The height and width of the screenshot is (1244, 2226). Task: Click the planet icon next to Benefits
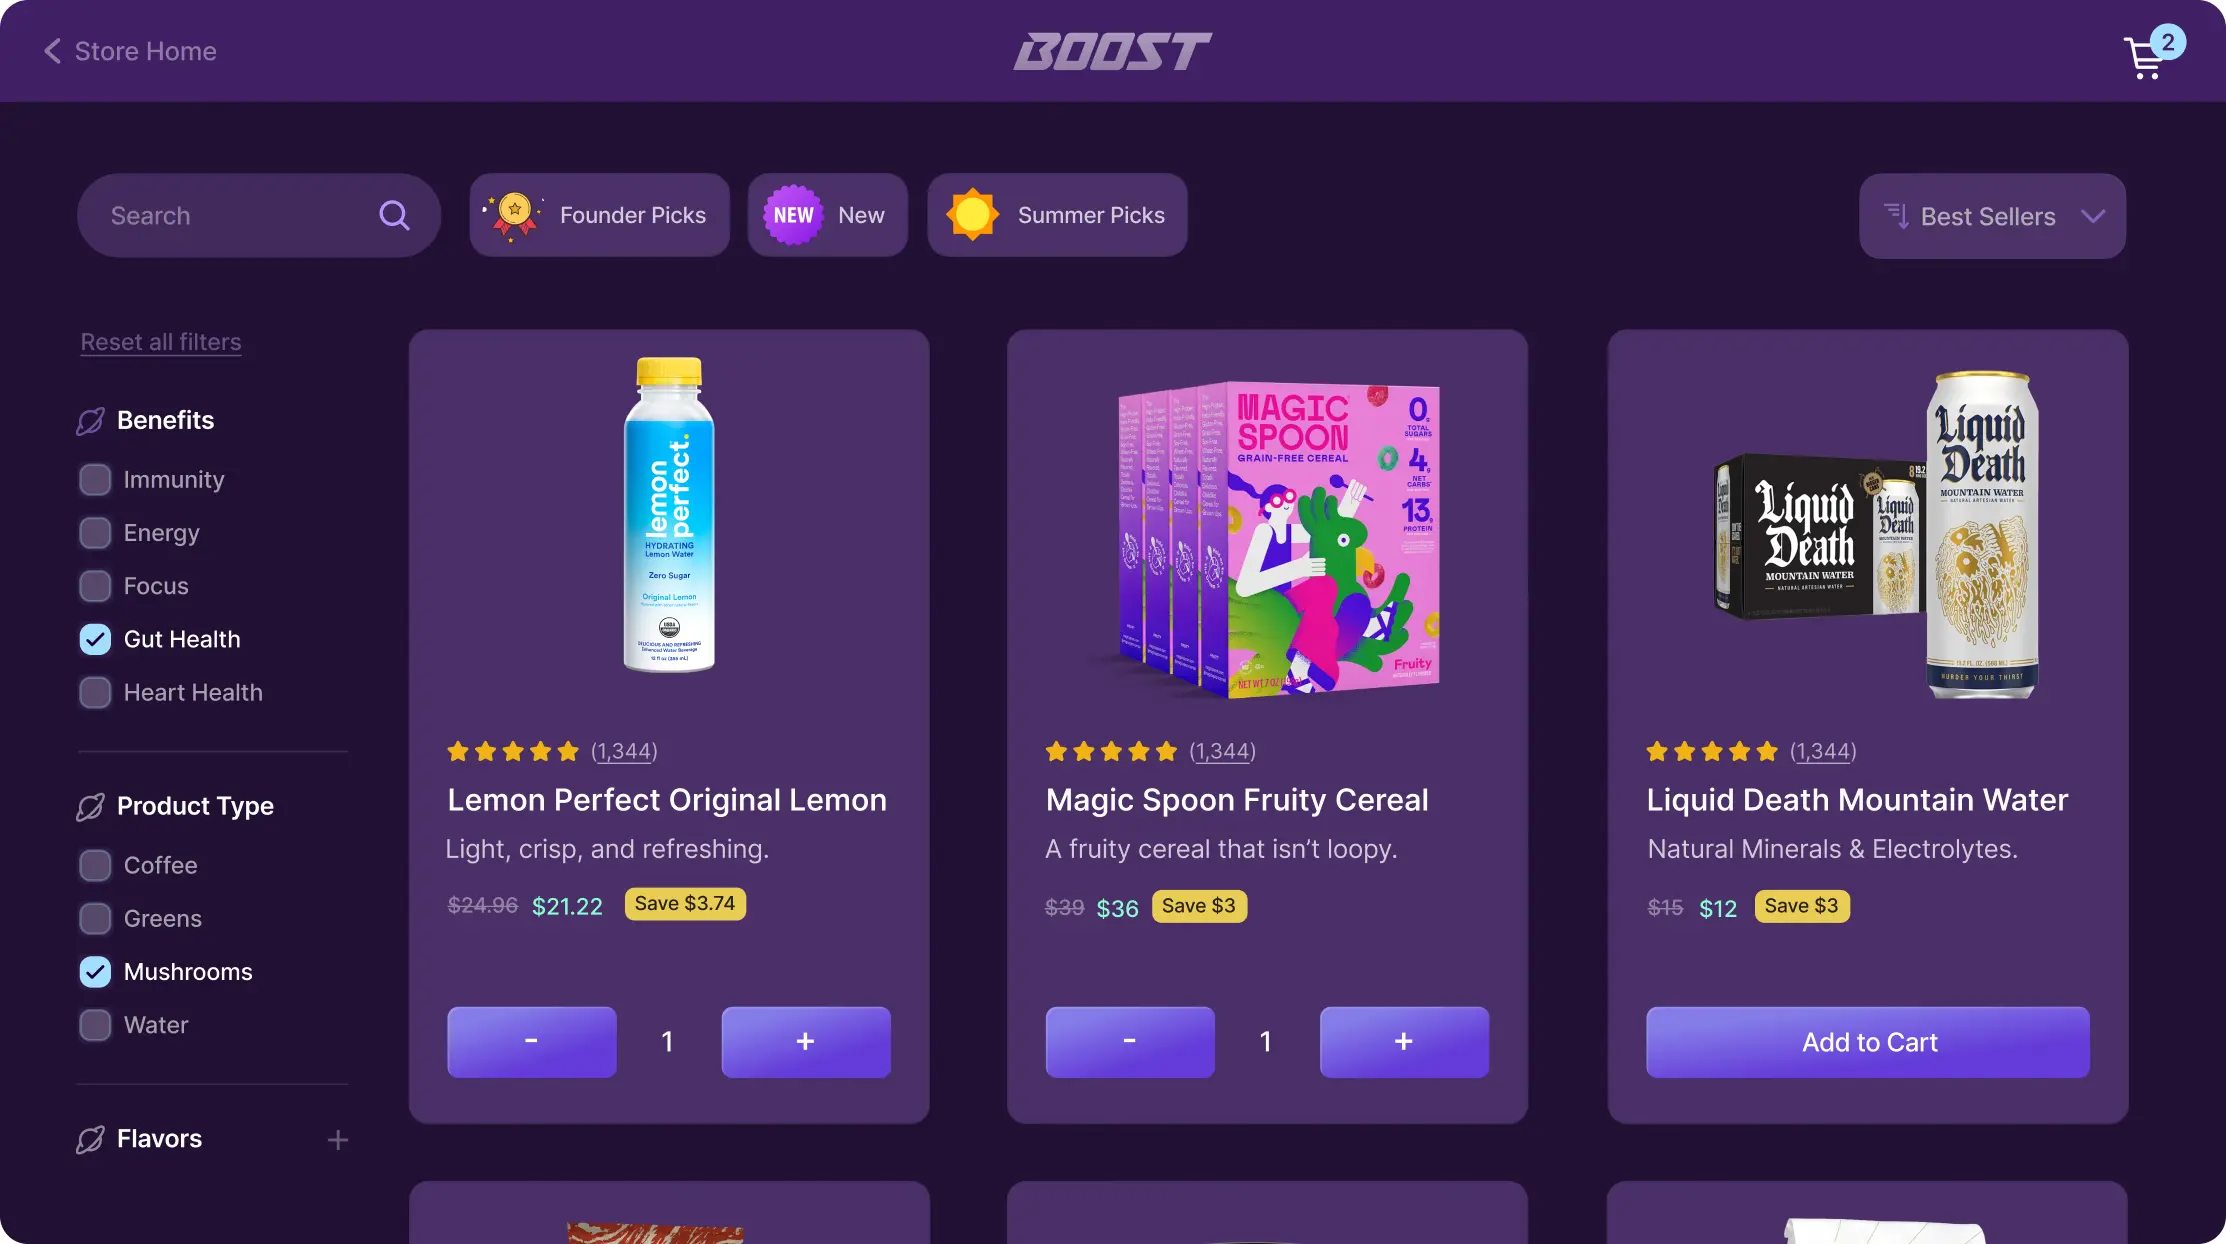91,421
